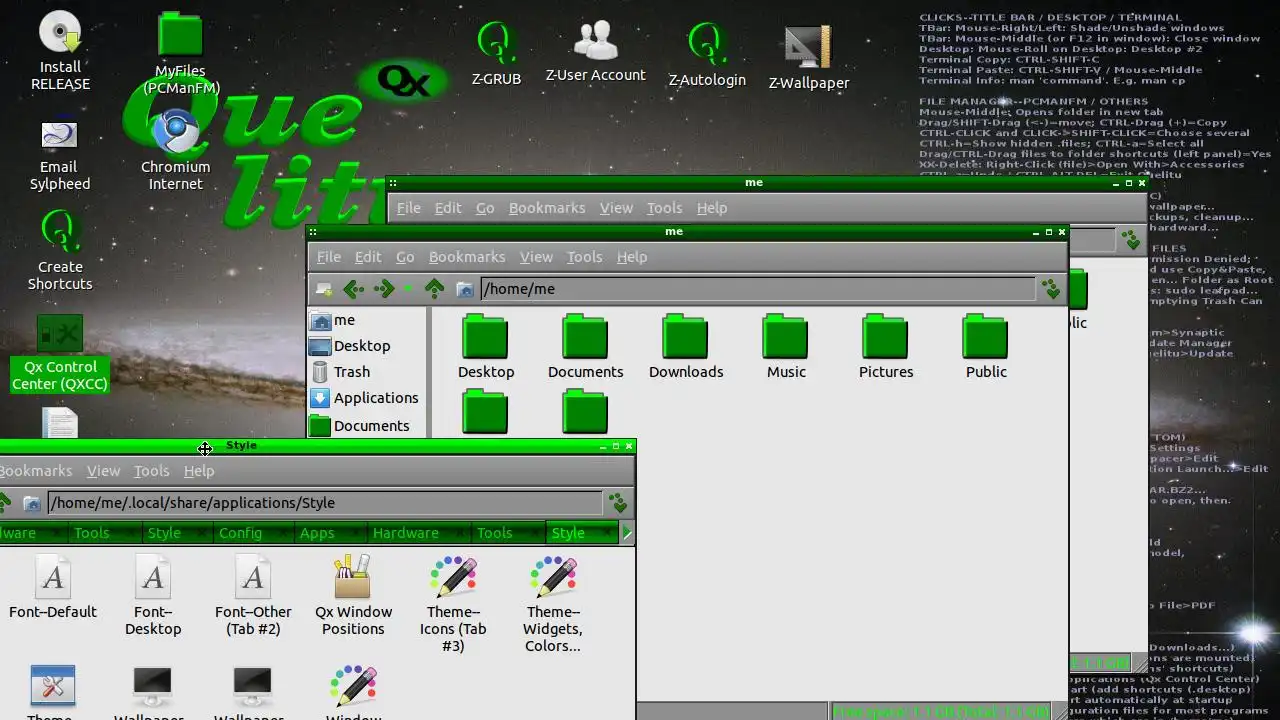The height and width of the screenshot is (720, 1280).
Task: Open the Theme--Icons (Tab #3) item
Action: coord(453,604)
